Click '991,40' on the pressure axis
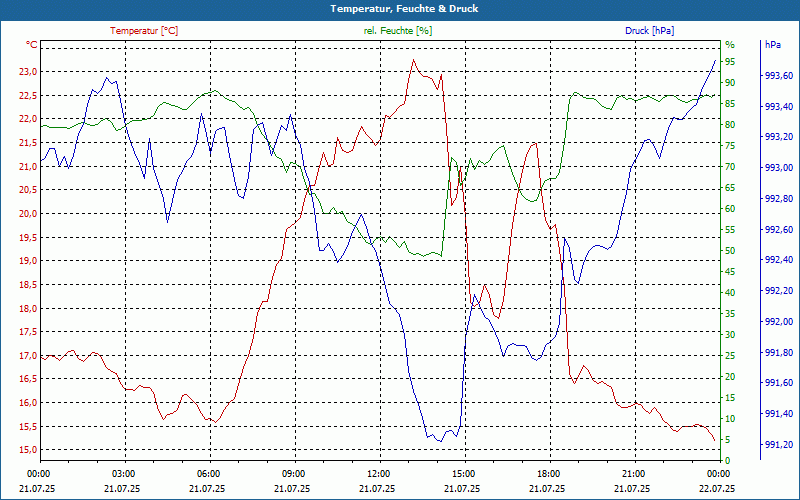 coord(779,414)
